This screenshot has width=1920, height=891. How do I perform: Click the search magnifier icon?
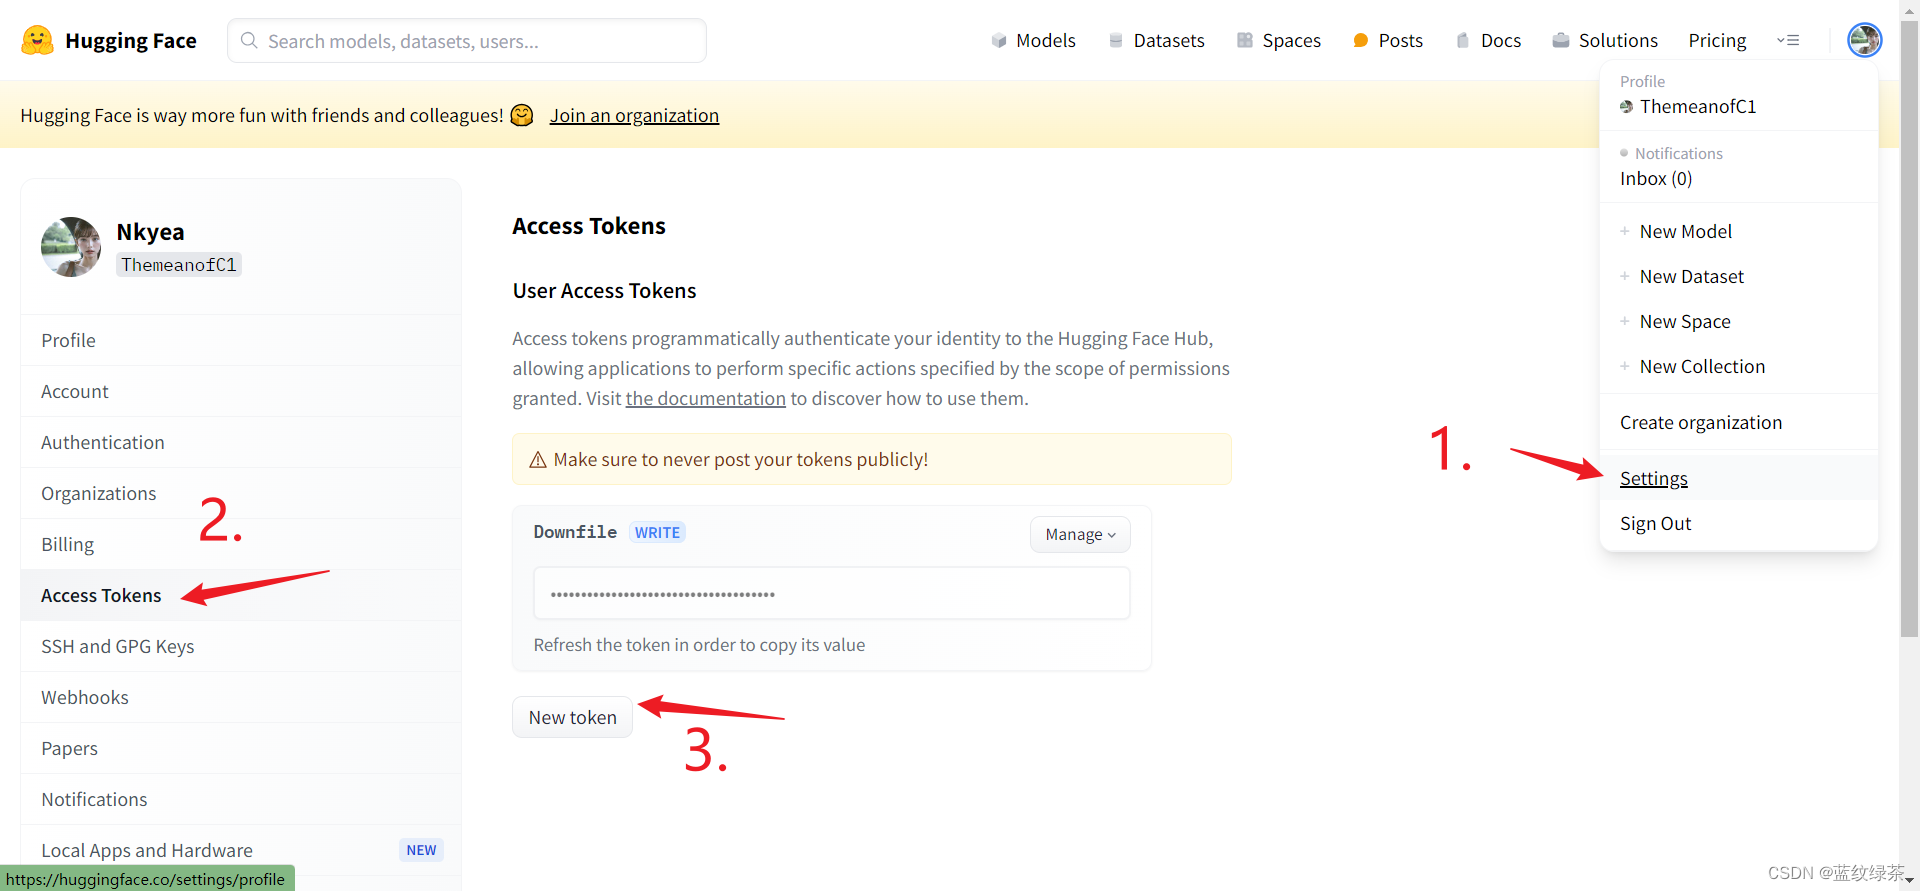point(249,41)
